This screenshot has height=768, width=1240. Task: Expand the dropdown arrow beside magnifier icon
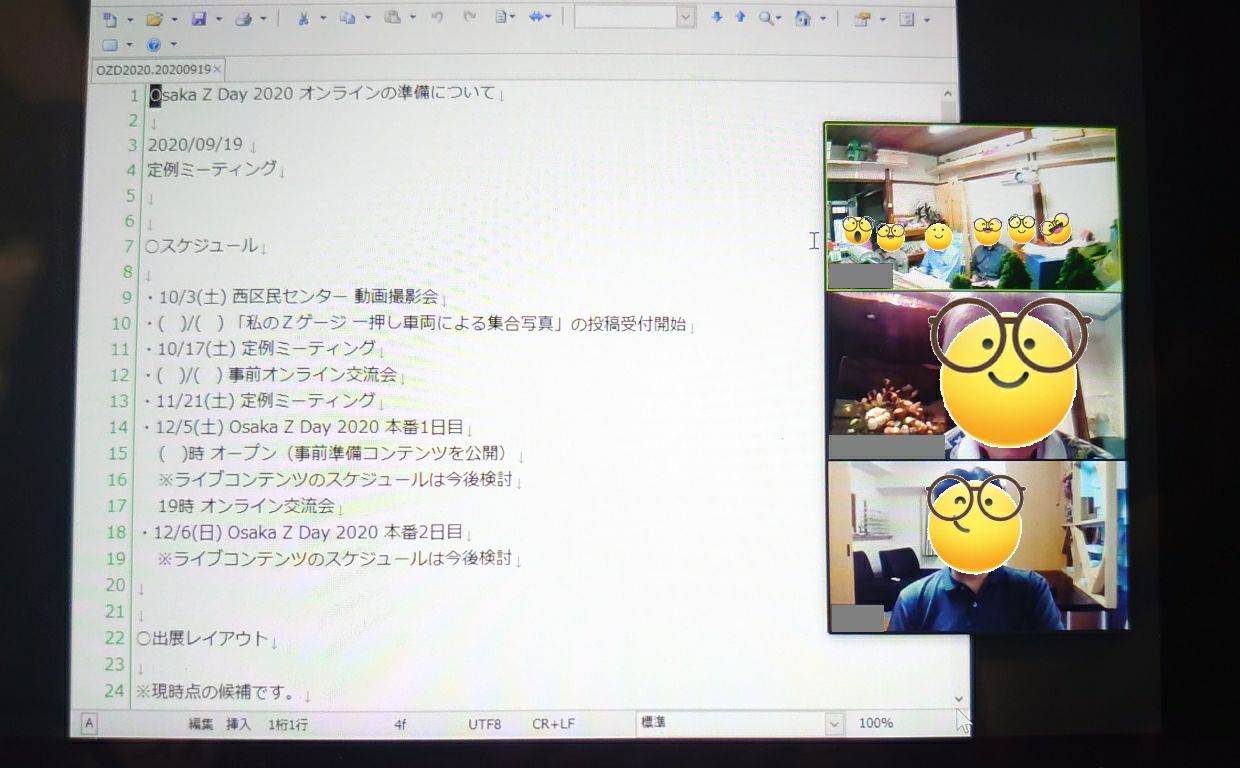pos(779,19)
